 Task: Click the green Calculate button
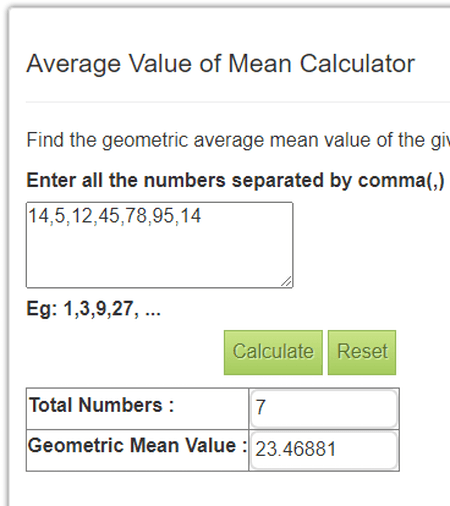[x=273, y=352]
